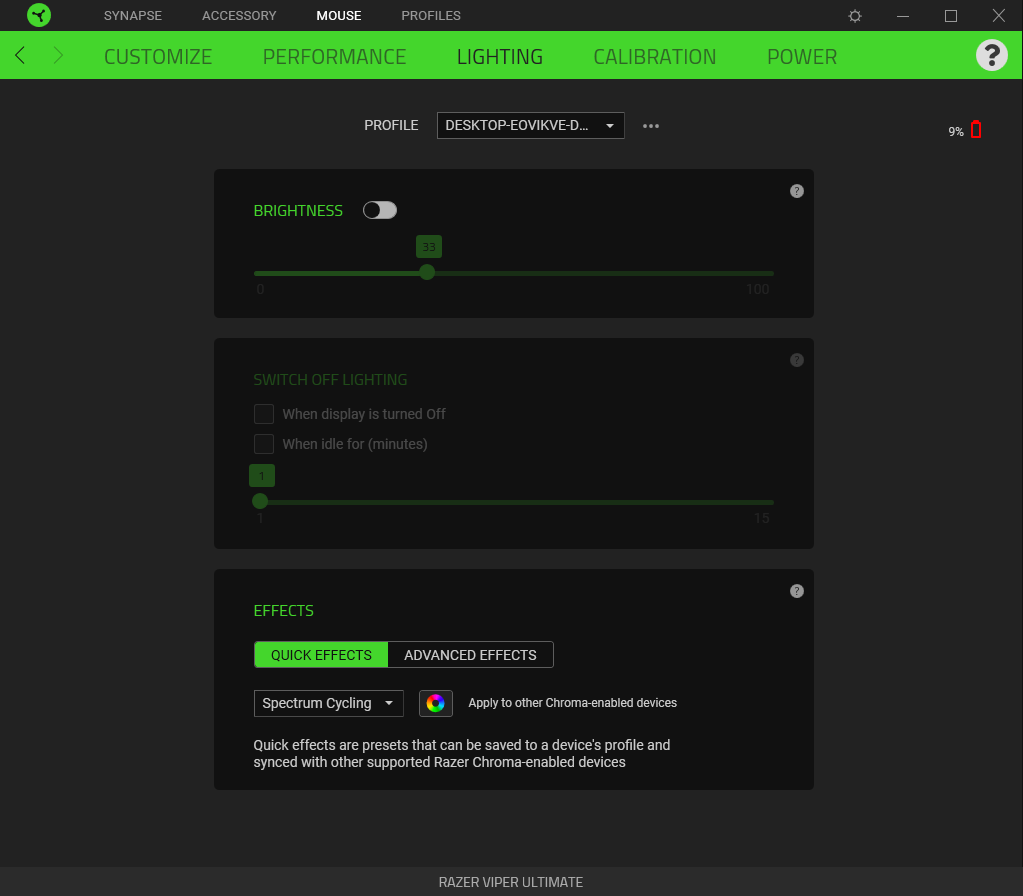Check 'When display is turned Off'
Image resolution: width=1023 pixels, height=896 pixels.
[264, 414]
